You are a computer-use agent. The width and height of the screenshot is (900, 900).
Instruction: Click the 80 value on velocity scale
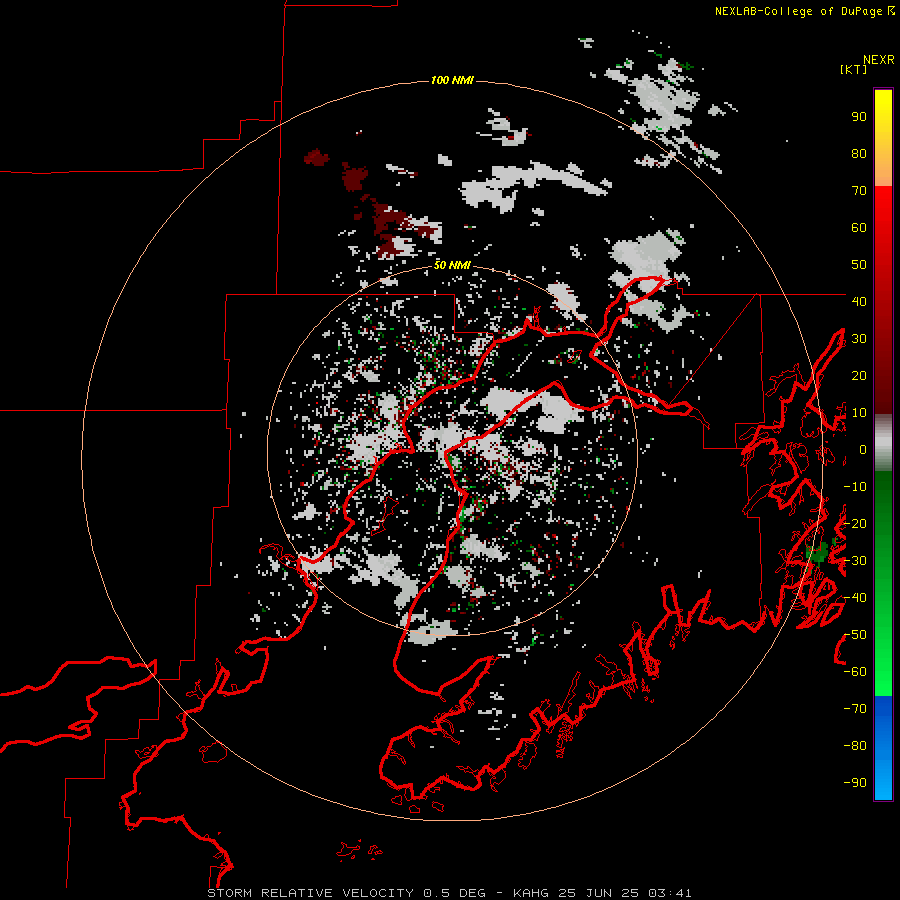(859, 154)
